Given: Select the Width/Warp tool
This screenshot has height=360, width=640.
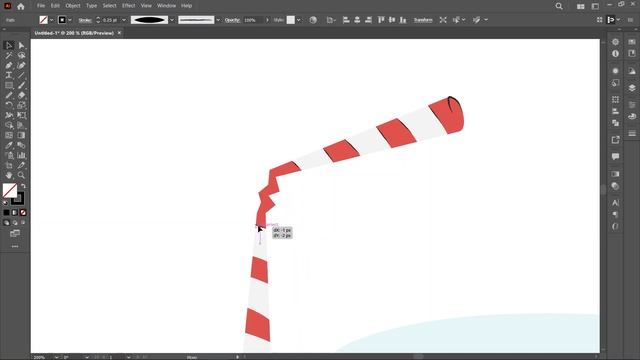Looking at the screenshot, I should click(x=9, y=115).
